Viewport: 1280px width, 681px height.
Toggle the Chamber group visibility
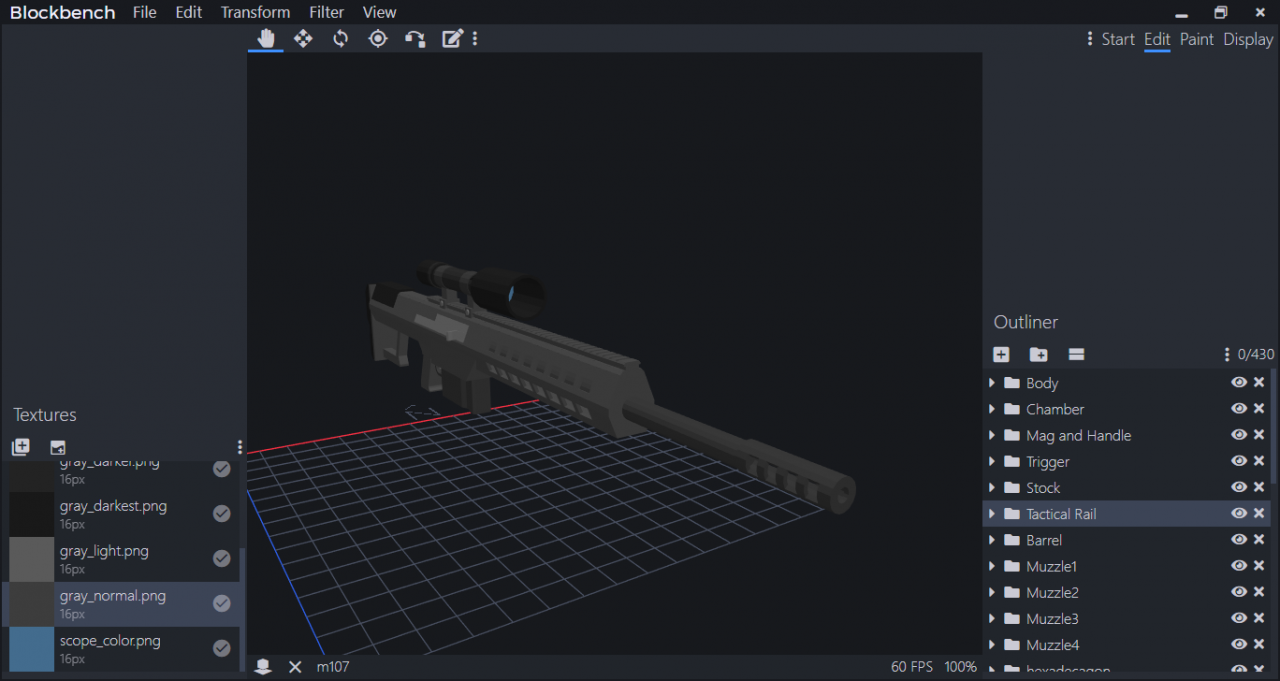coord(1239,408)
